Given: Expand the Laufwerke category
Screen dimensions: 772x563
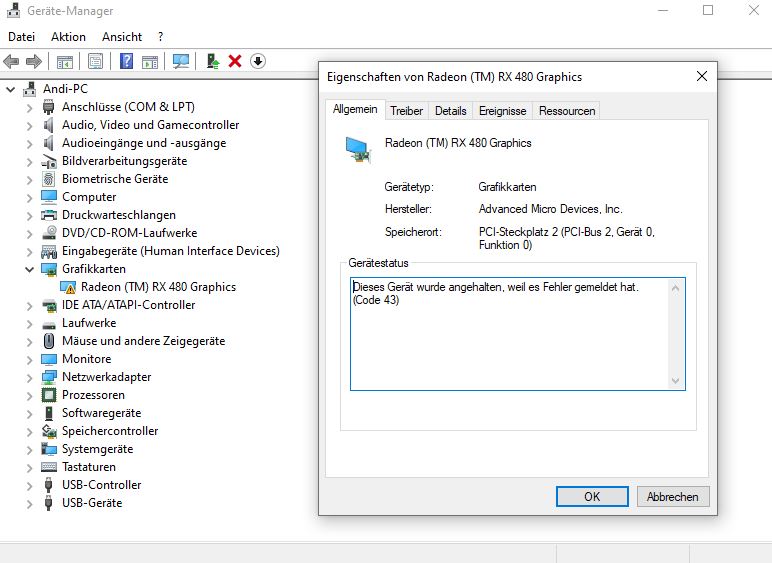Looking at the screenshot, I should click(30, 323).
